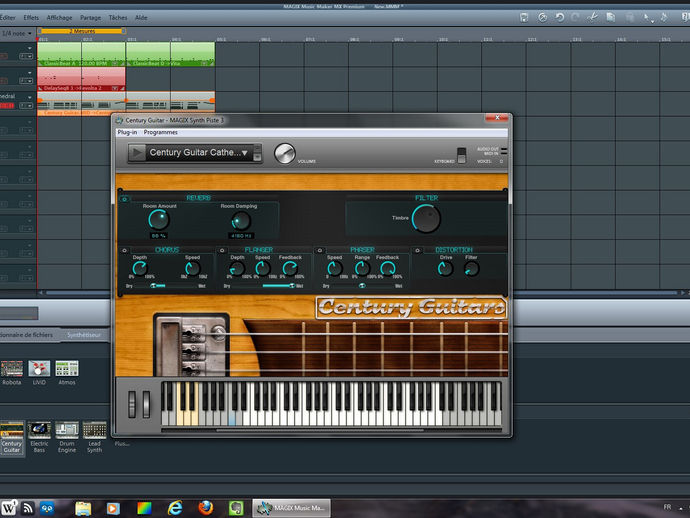690x518 pixels.
Task: Expand the second track's options arrow
Action: (x=29, y=73)
